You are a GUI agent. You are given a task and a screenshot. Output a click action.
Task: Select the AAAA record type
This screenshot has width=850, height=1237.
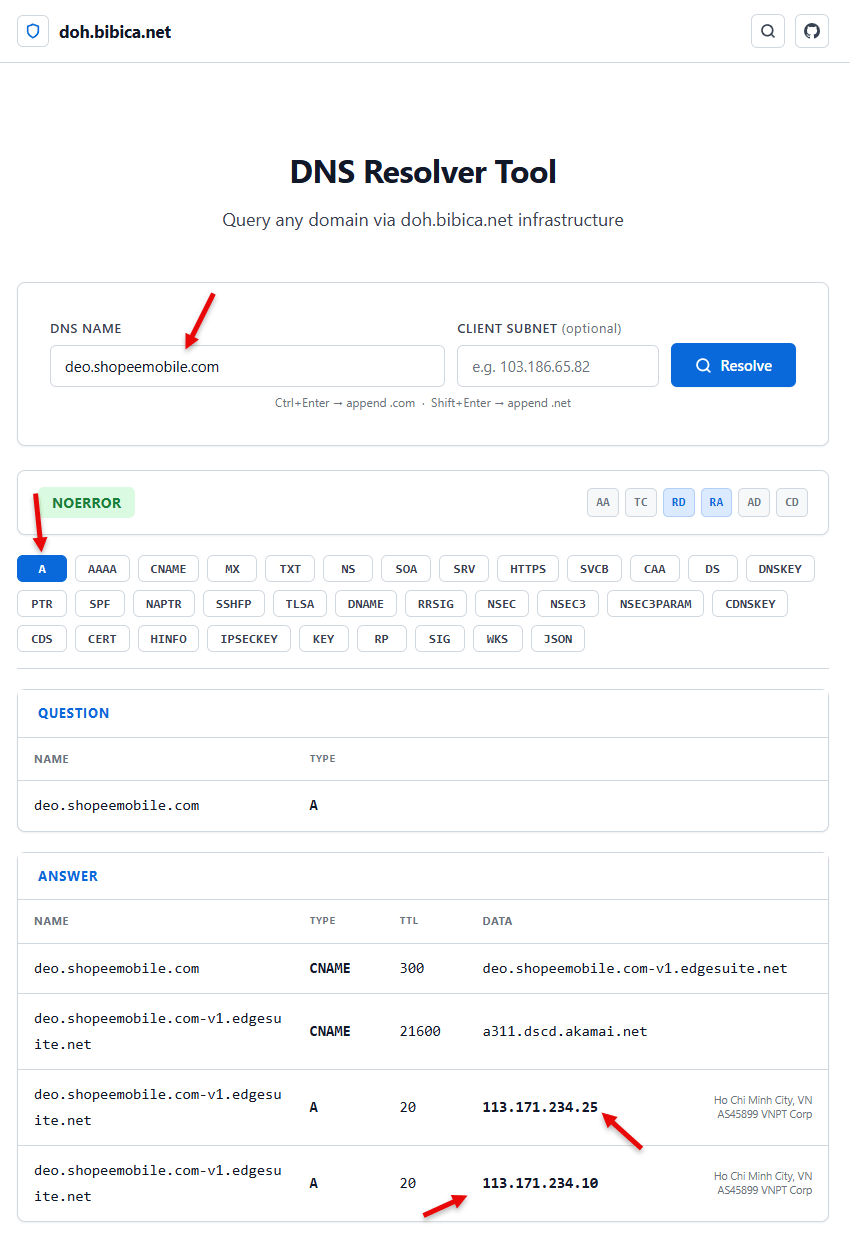coord(102,569)
